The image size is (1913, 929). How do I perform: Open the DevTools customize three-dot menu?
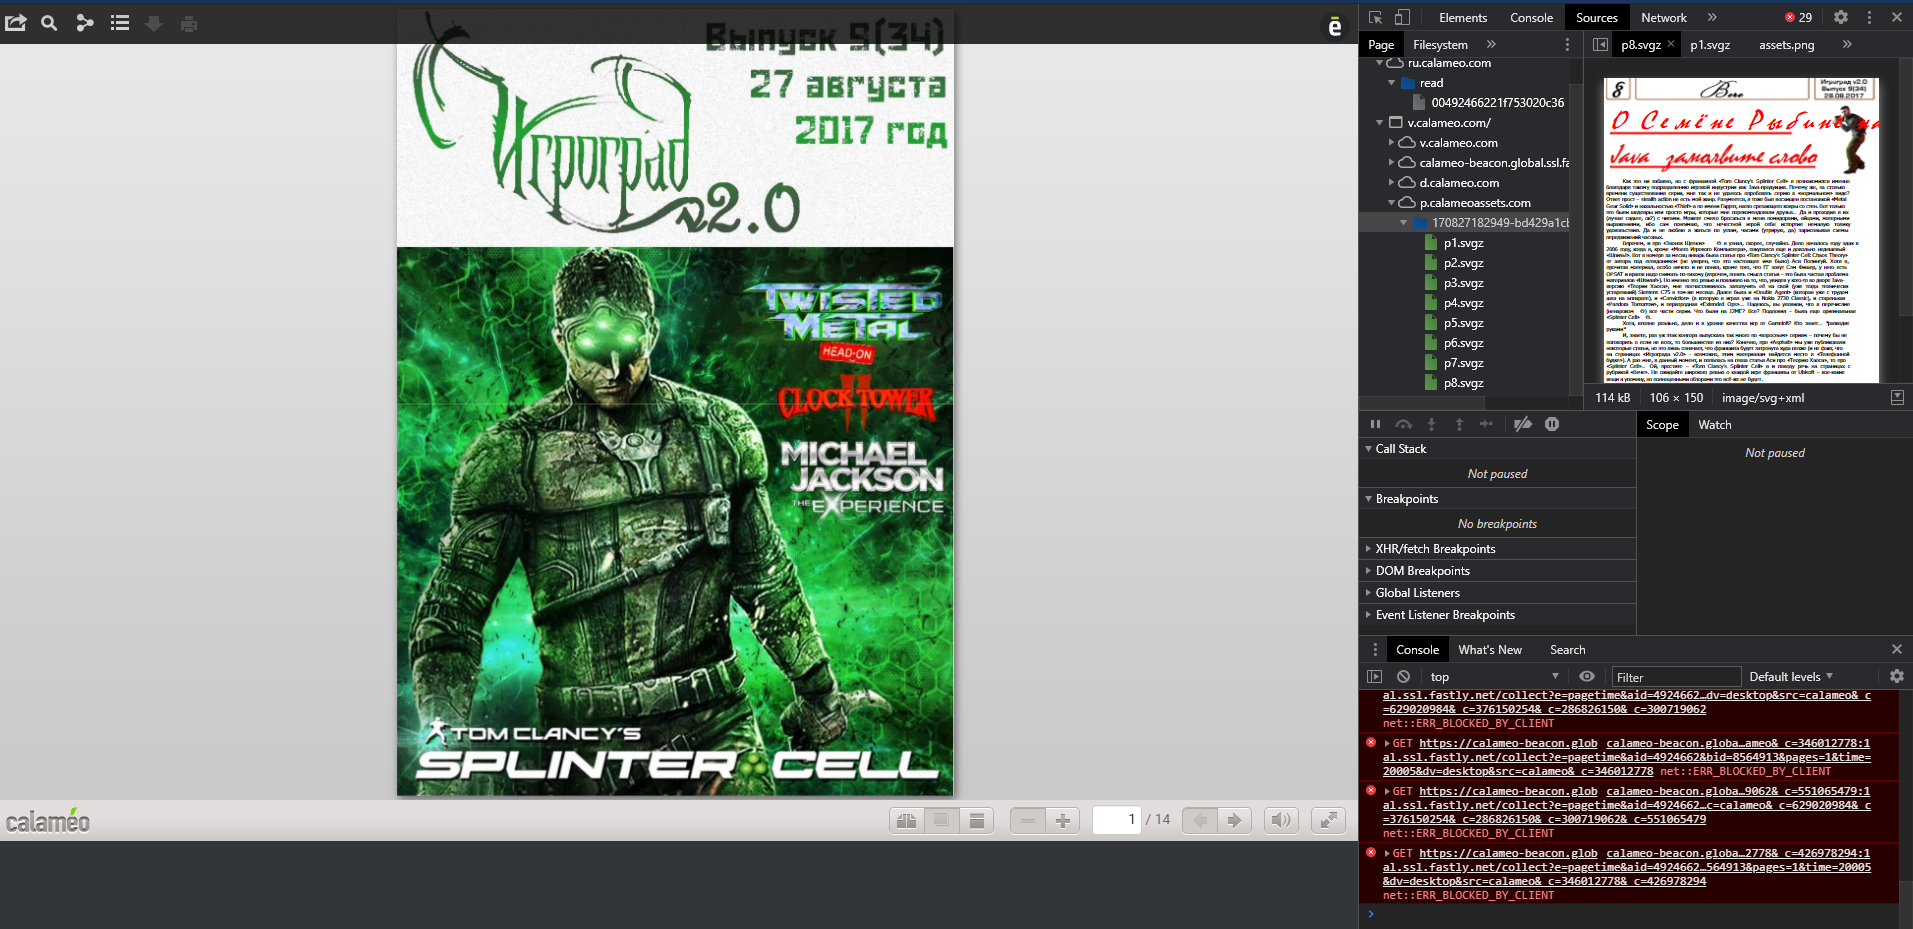point(1869,17)
